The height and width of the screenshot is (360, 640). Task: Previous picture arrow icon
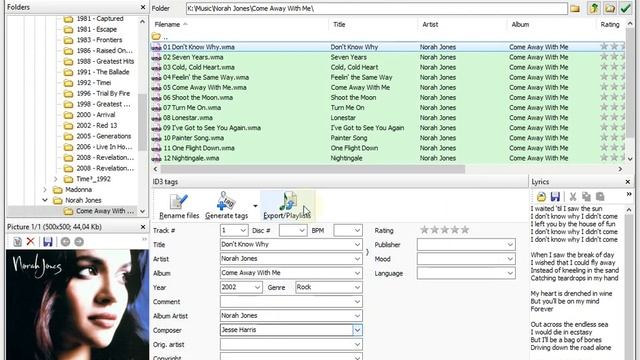pos(65,242)
